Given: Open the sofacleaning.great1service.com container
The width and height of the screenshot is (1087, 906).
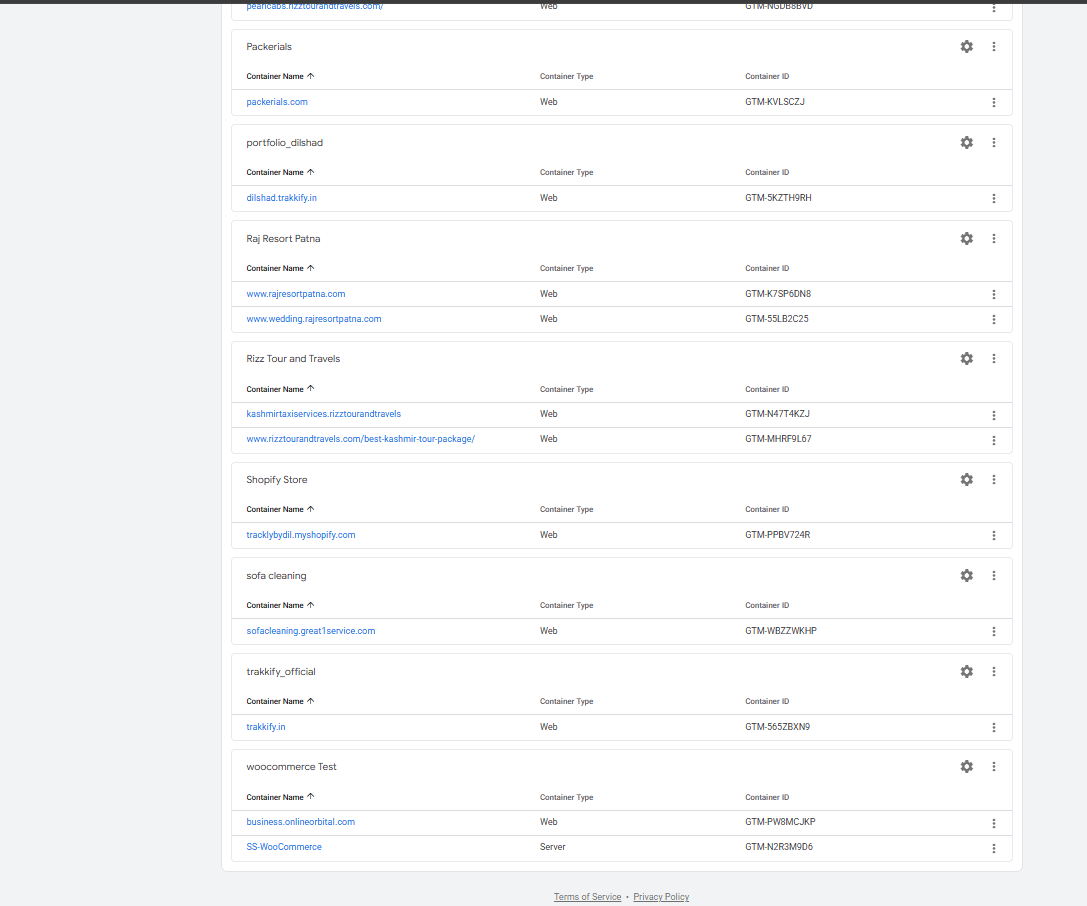Looking at the screenshot, I should pos(311,631).
